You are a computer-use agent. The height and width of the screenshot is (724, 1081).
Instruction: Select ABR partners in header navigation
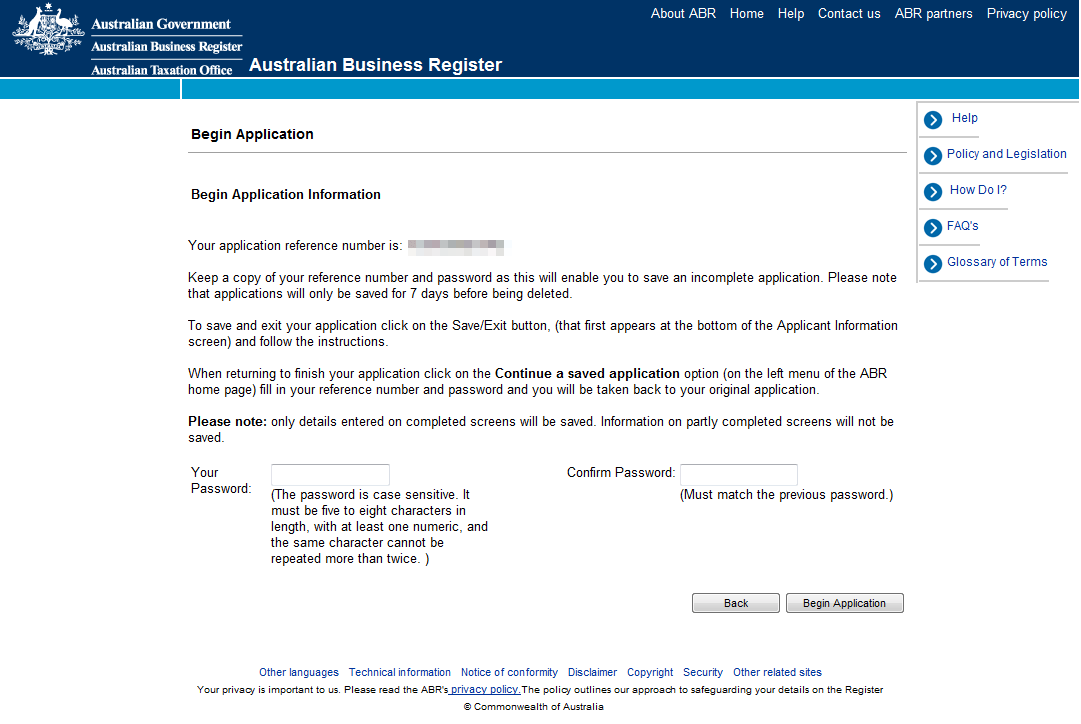[x=933, y=14]
